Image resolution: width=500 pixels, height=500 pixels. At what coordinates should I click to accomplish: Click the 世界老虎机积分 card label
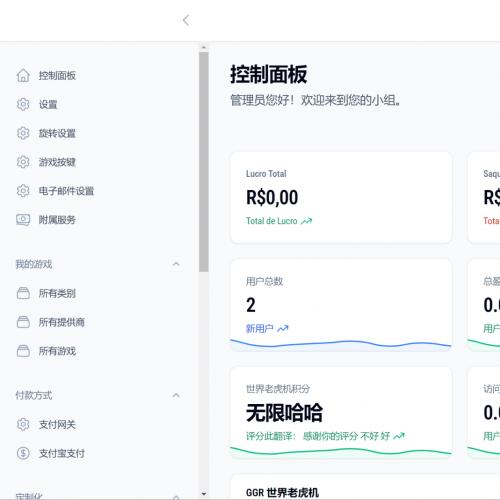[x=278, y=389]
